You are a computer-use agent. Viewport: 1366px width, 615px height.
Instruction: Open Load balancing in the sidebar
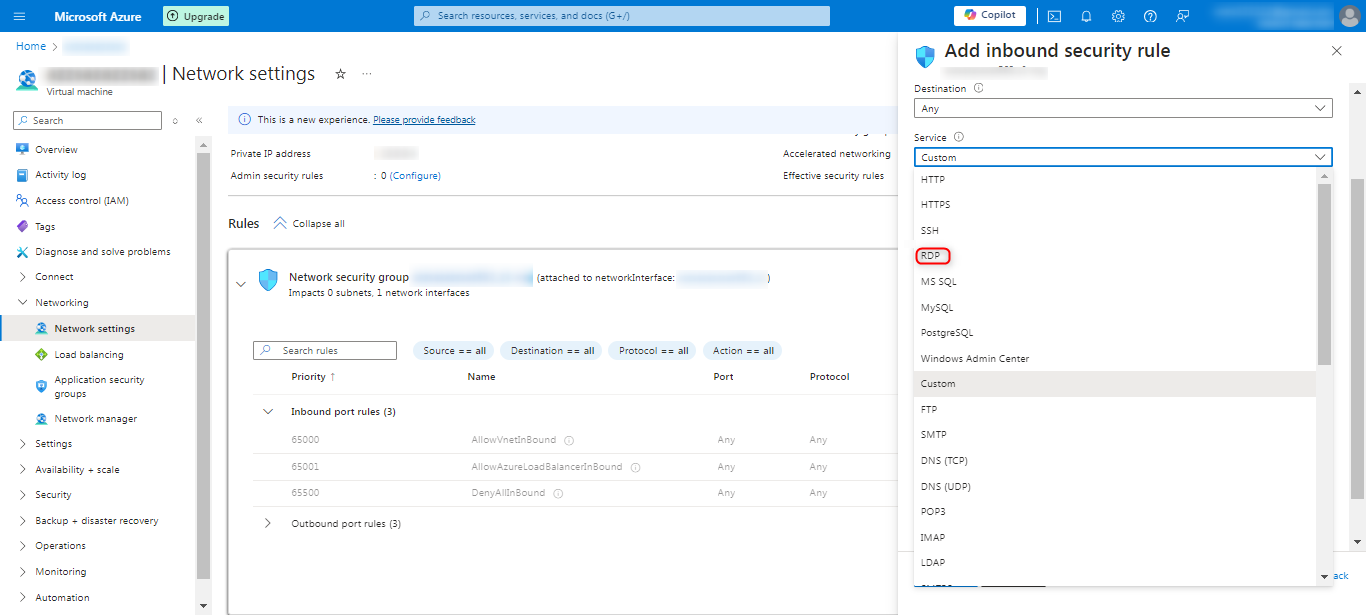point(89,355)
